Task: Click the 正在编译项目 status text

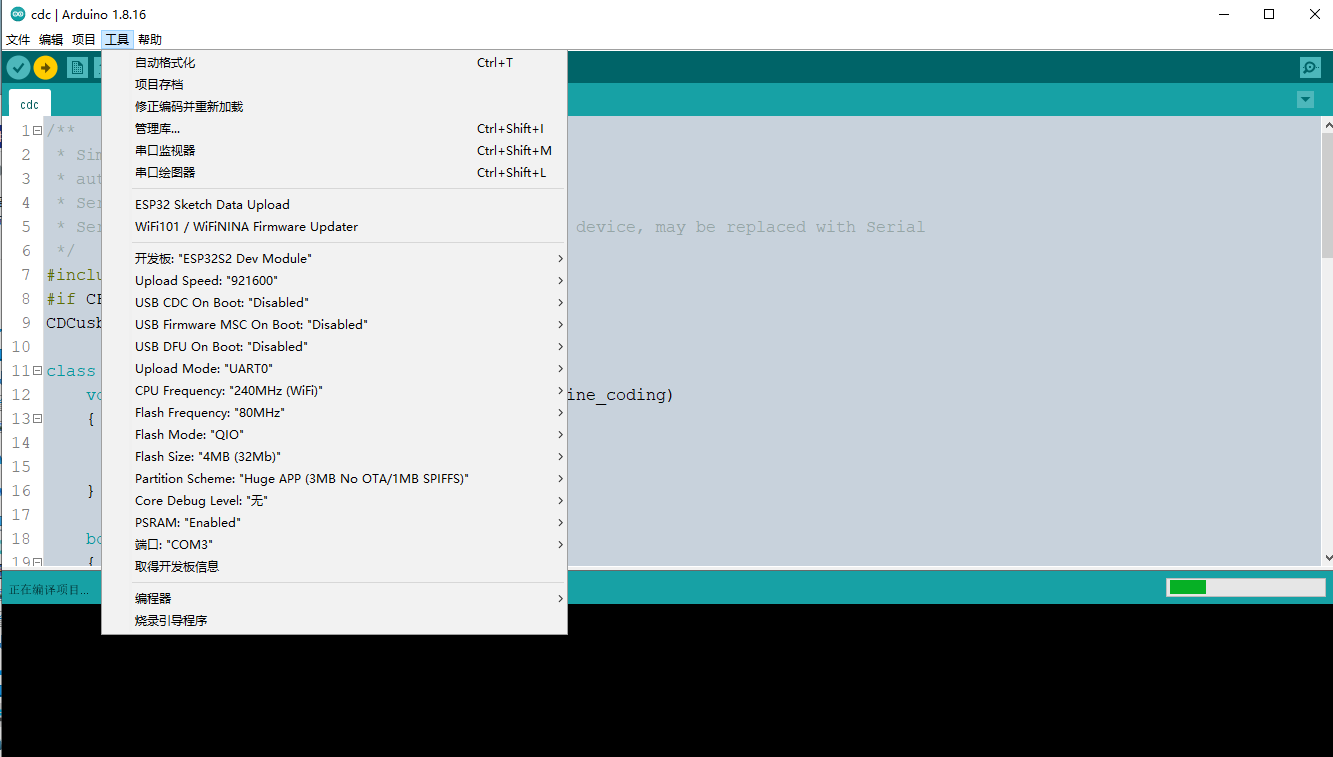Action: click(48, 590)
